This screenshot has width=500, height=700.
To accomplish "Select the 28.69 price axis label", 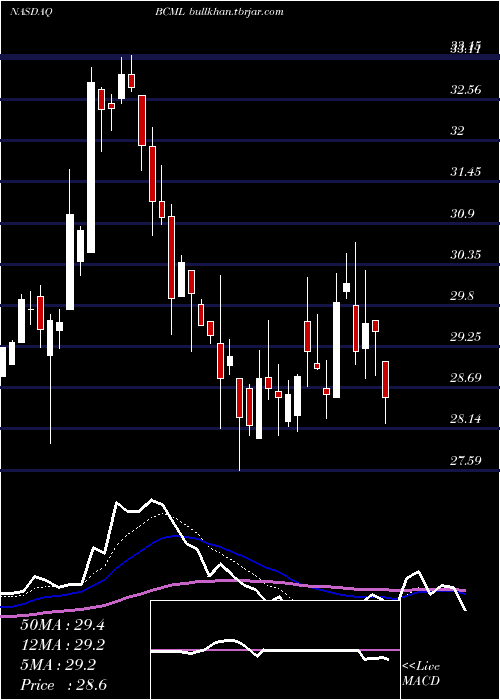I will pos(466,378).
